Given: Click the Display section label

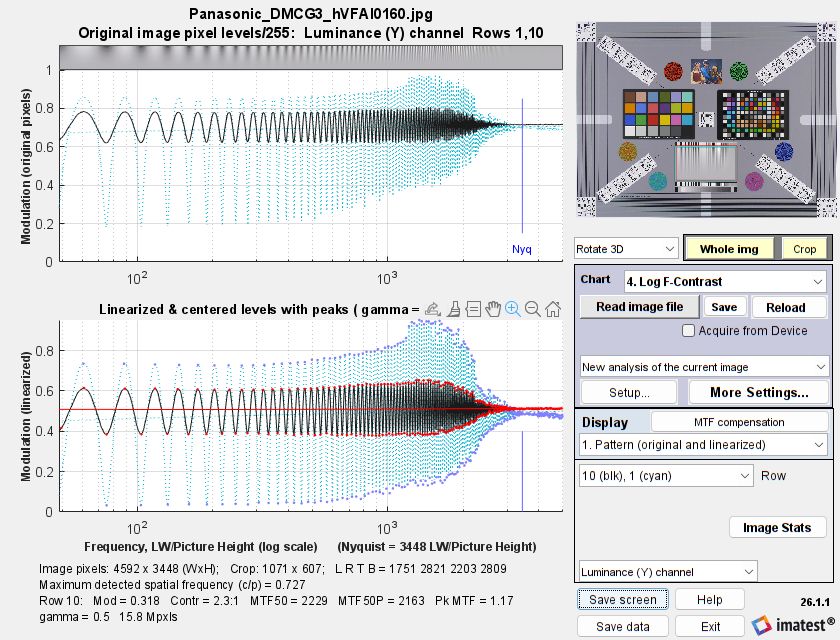Looking at the screenshot, I should (x=605, y=423).
